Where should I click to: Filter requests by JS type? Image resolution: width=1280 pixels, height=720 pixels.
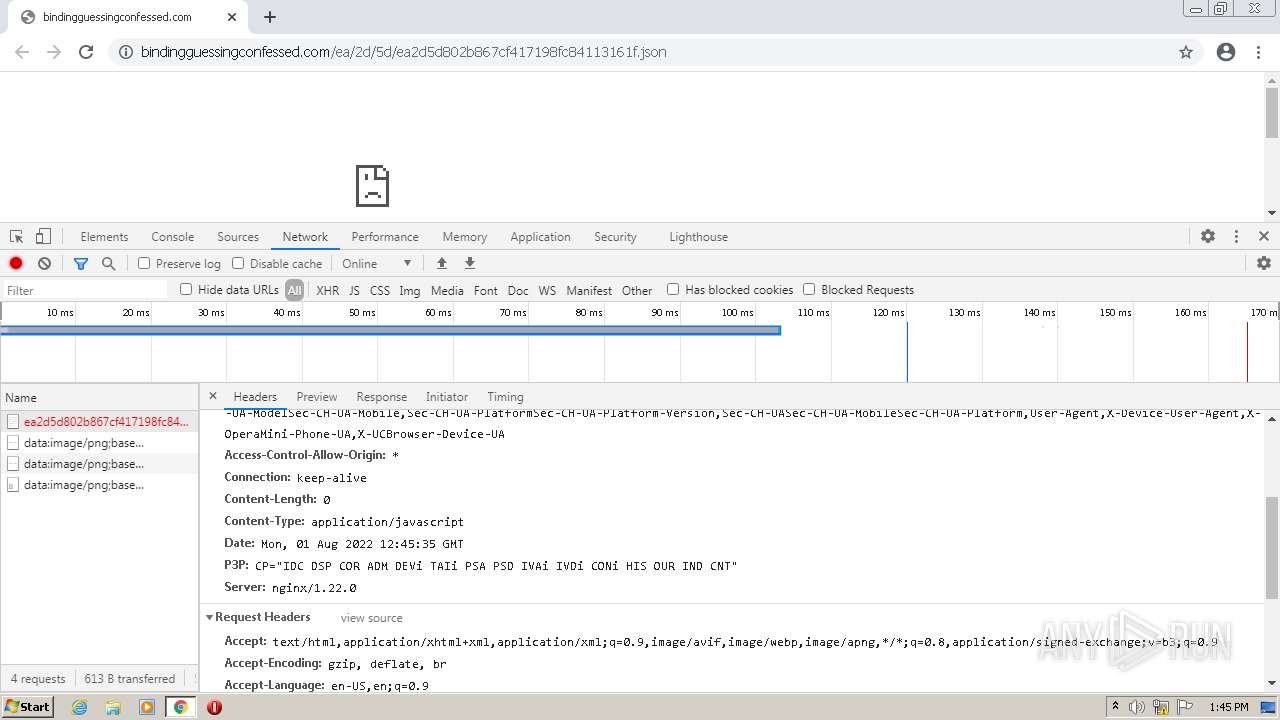pos(354,290)
